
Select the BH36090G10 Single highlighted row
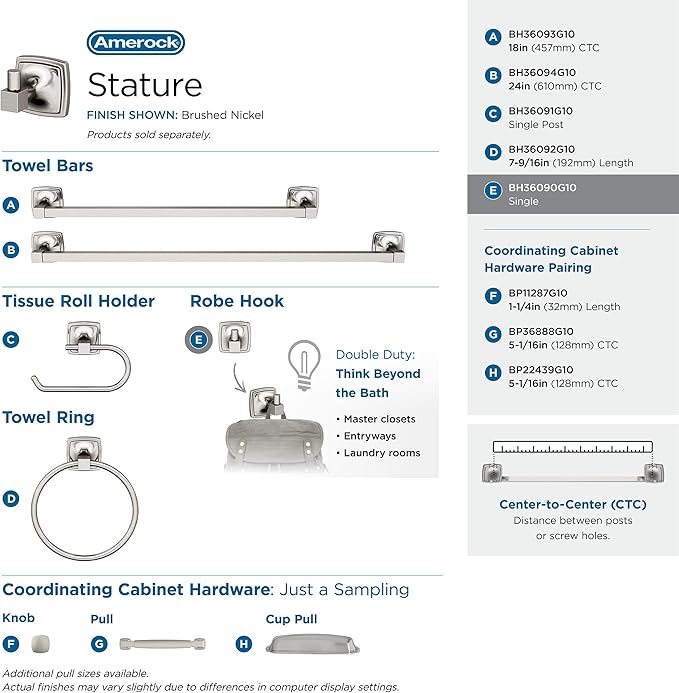pos(573,194)
